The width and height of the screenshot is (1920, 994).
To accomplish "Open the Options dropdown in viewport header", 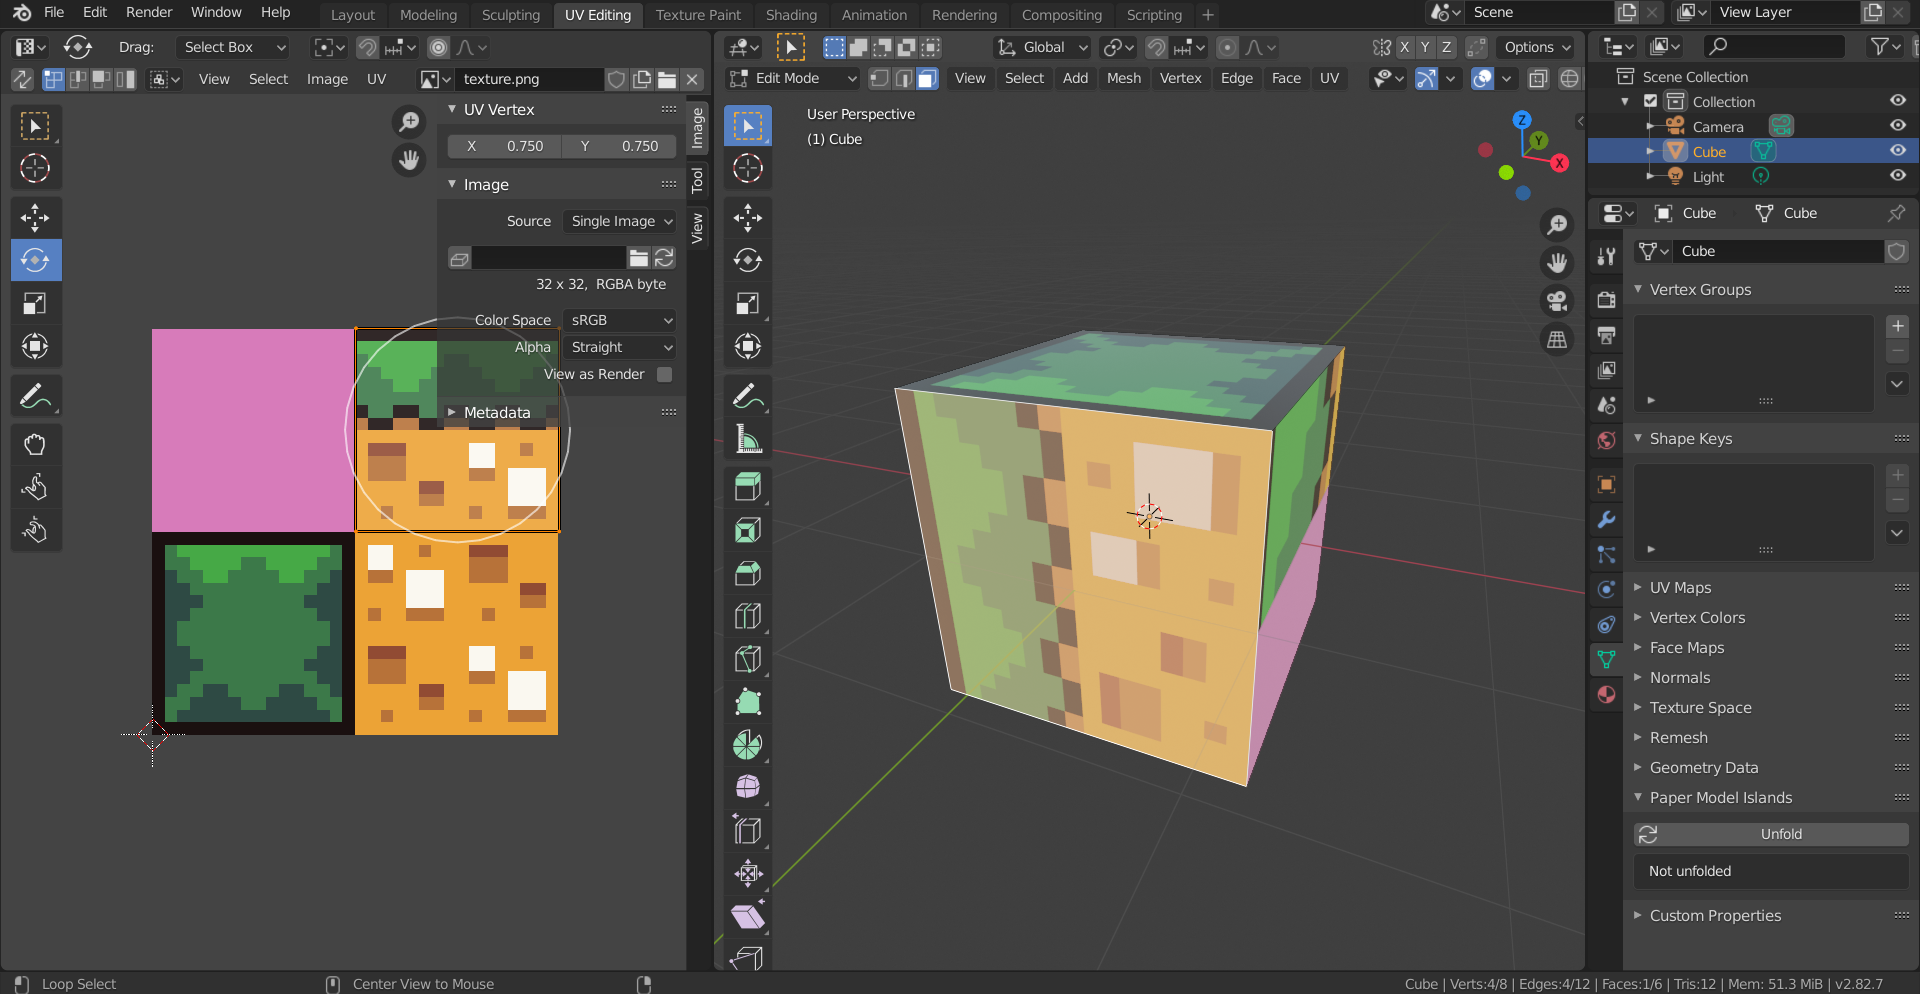I will pyautogui.click(x=1537, y=47).
